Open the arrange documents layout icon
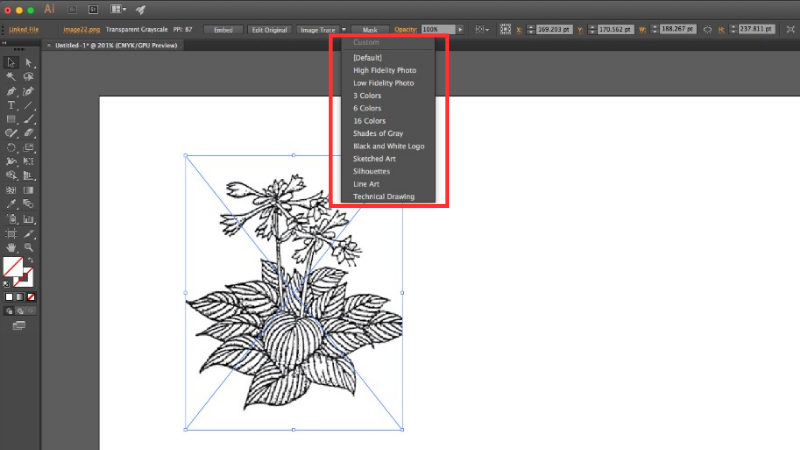 119,9
